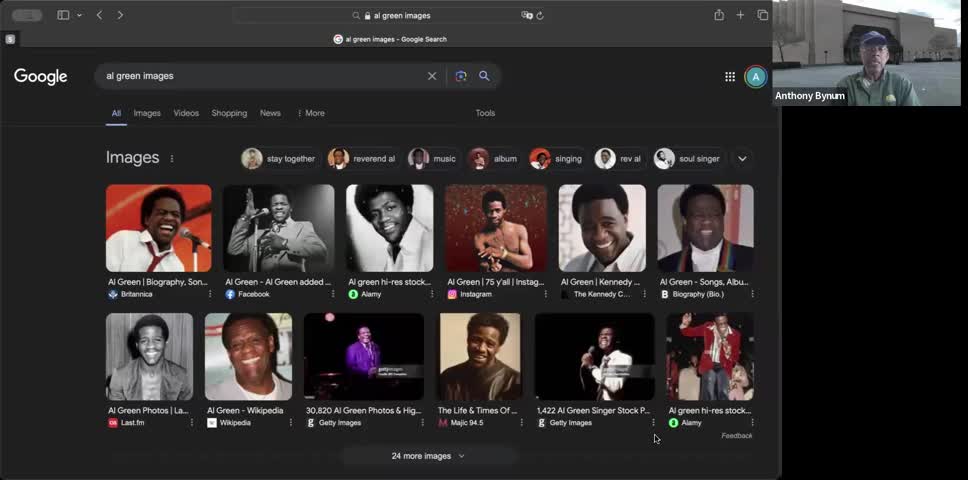Screen dimensions: 968x480
Task: Filter images by reverend al chip
Action: coord(364,159)
